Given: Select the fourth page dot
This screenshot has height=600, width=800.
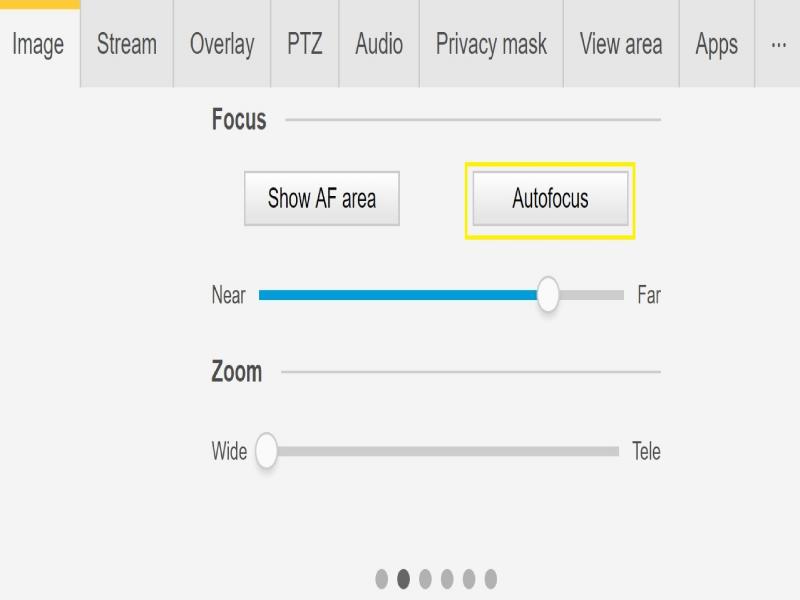Looking at the screenshot, I should click(x=447, y=579).
